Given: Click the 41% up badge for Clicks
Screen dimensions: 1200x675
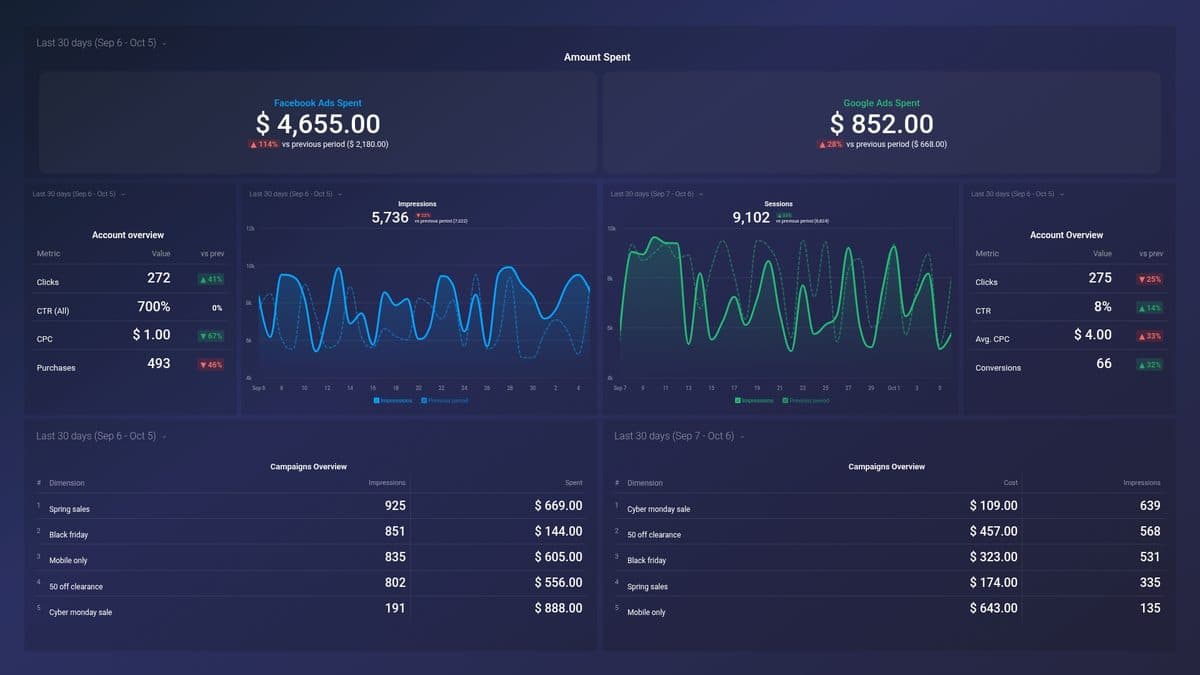Looking at the screenshot, I should coord(211,279).
